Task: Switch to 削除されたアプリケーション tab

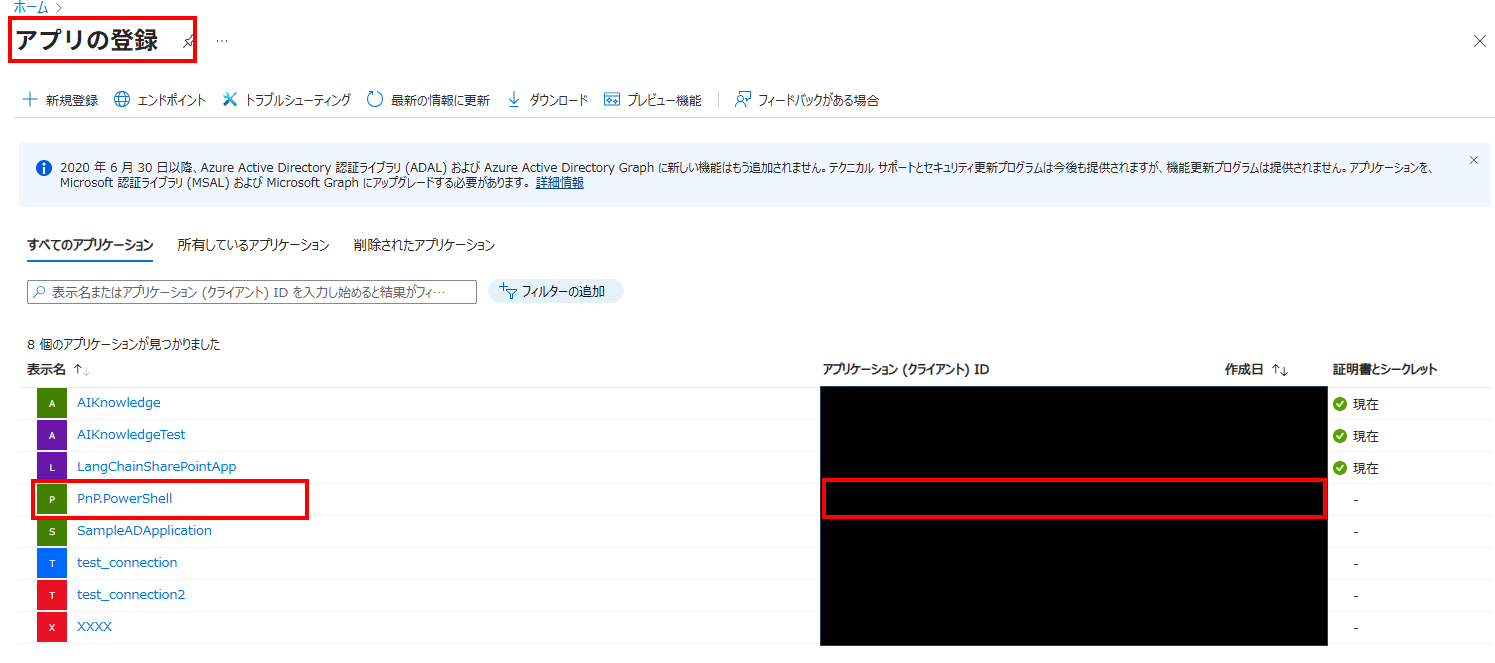Action: (424, 245)
